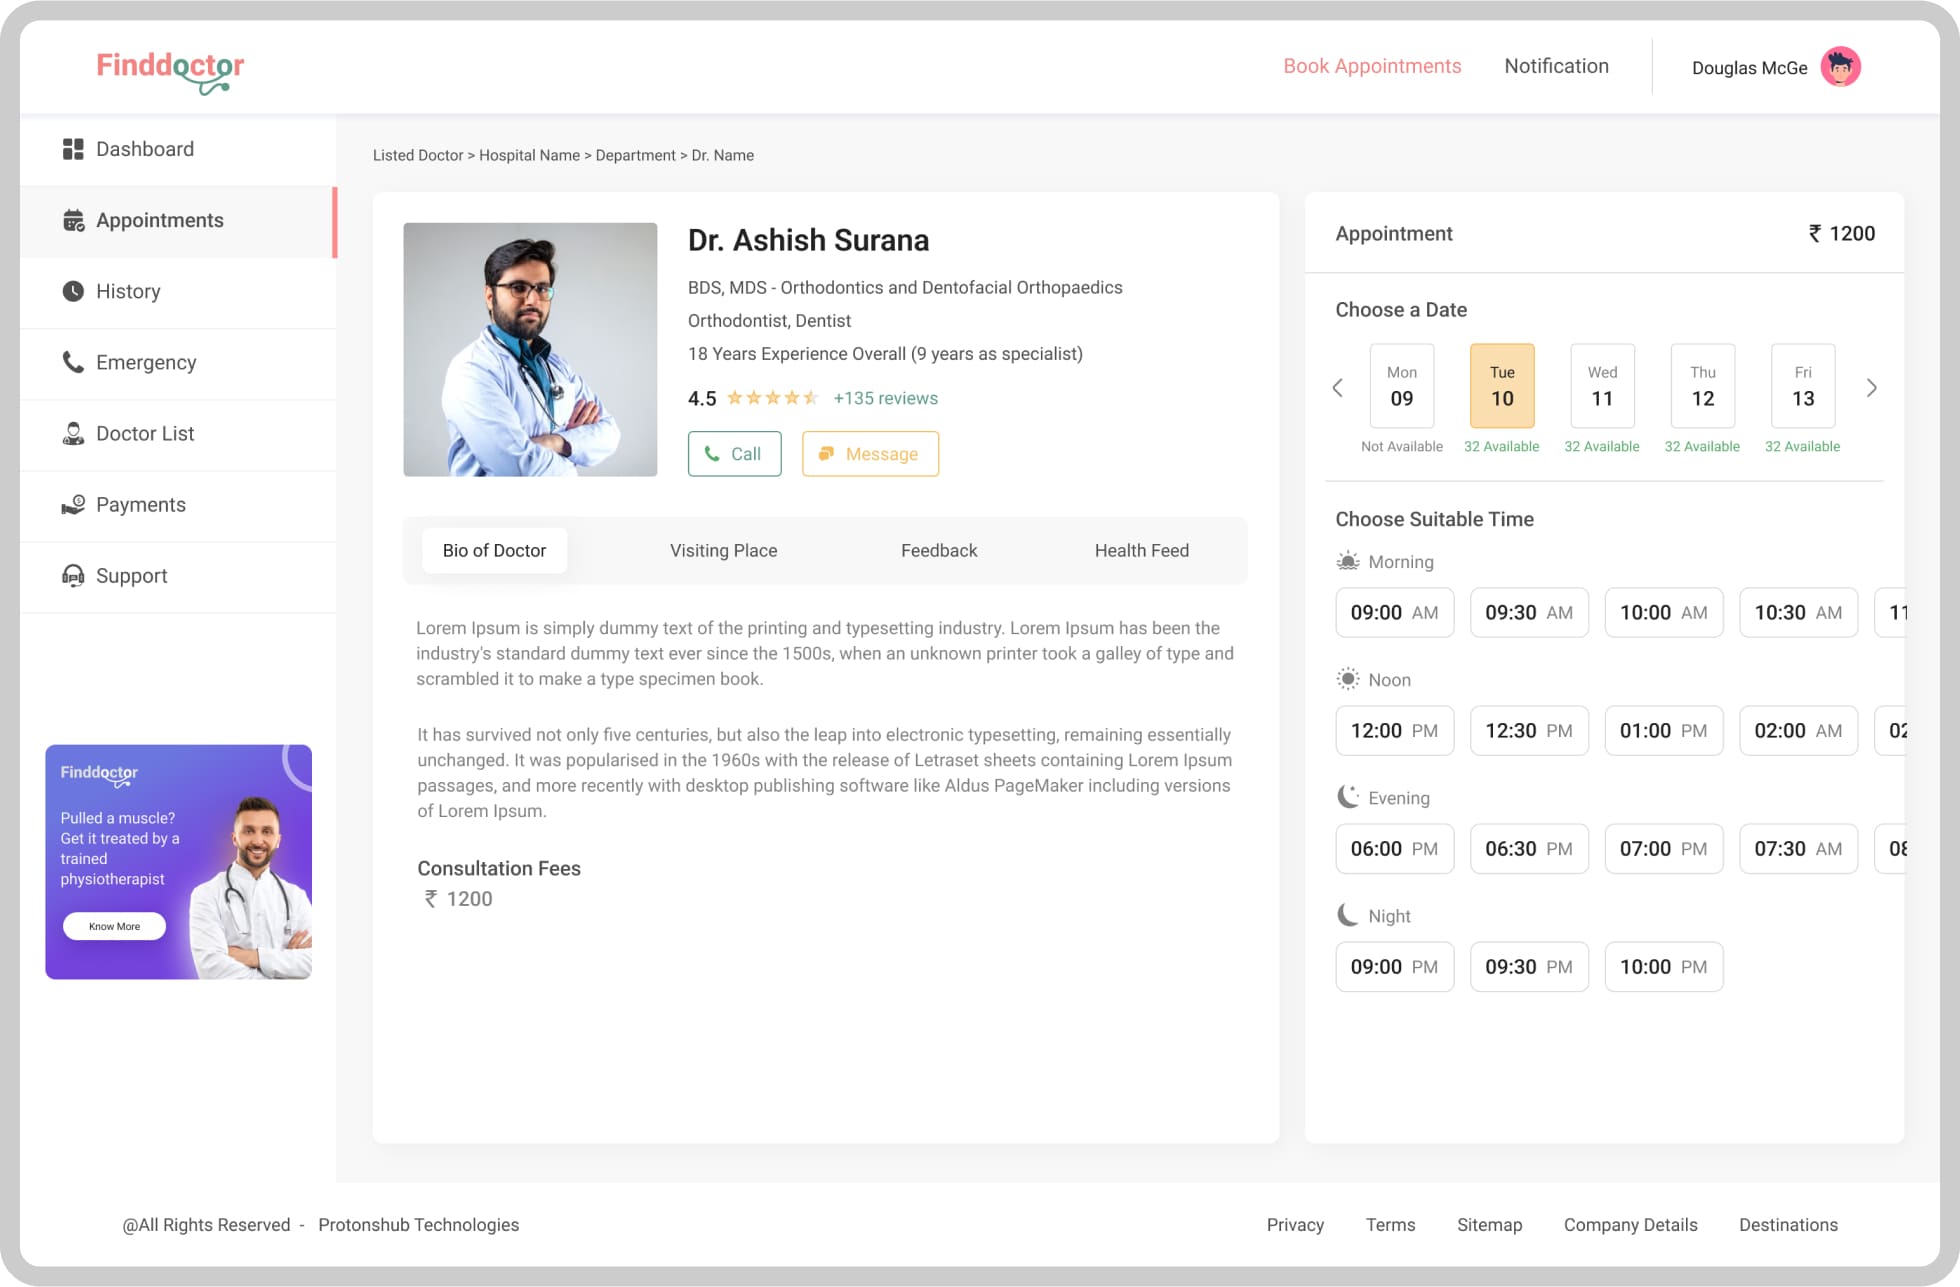Choose the 07:30 AM evening slot
1960x1287 pixels.
click(1798, 849)
